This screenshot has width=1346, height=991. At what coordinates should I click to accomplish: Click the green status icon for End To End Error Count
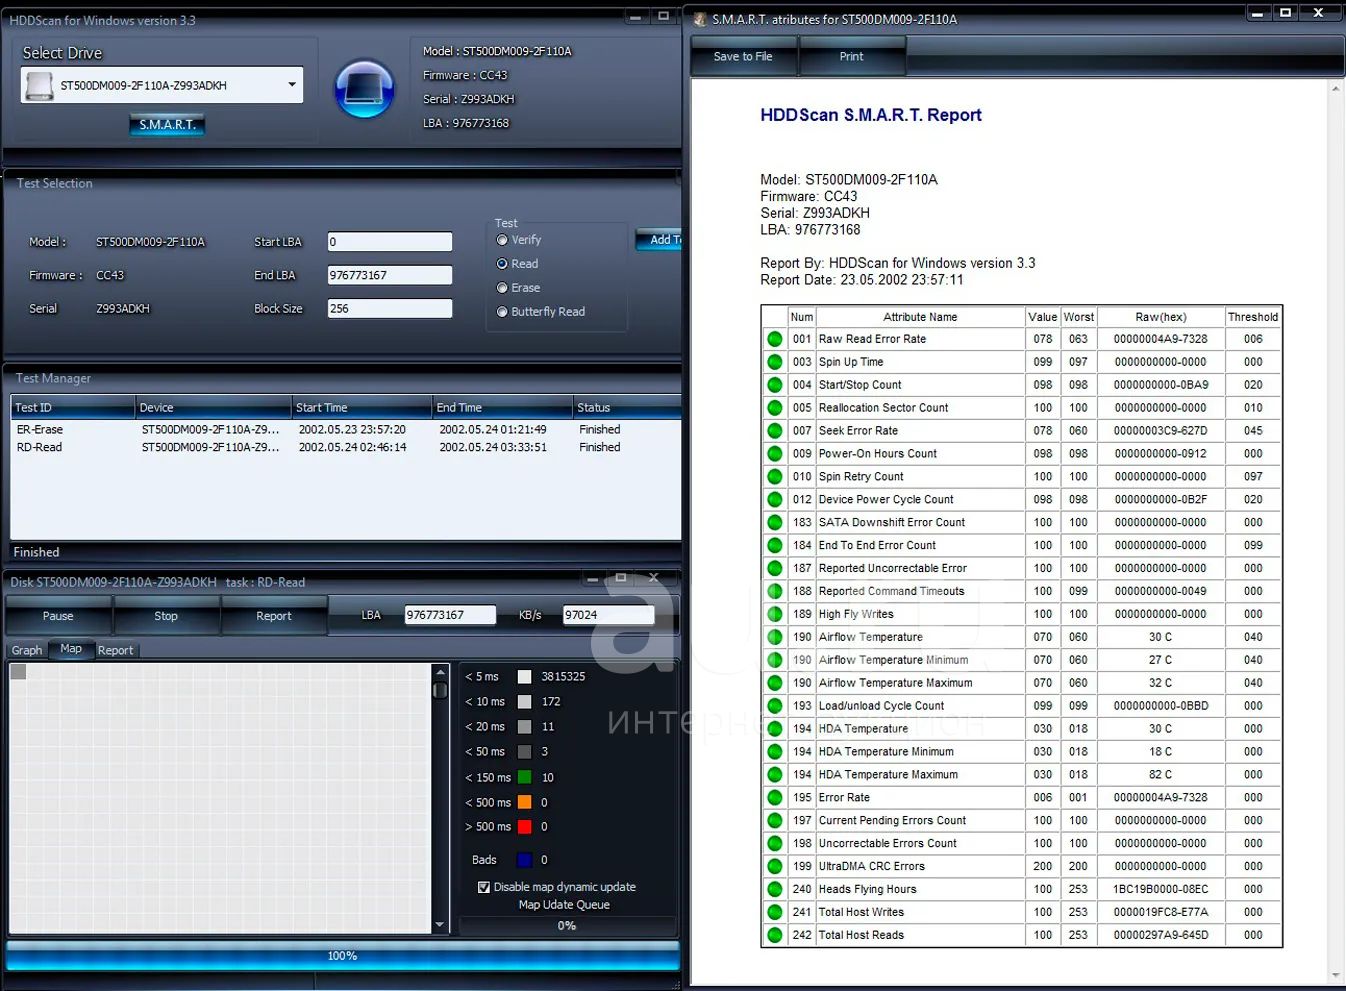point(775,545)
